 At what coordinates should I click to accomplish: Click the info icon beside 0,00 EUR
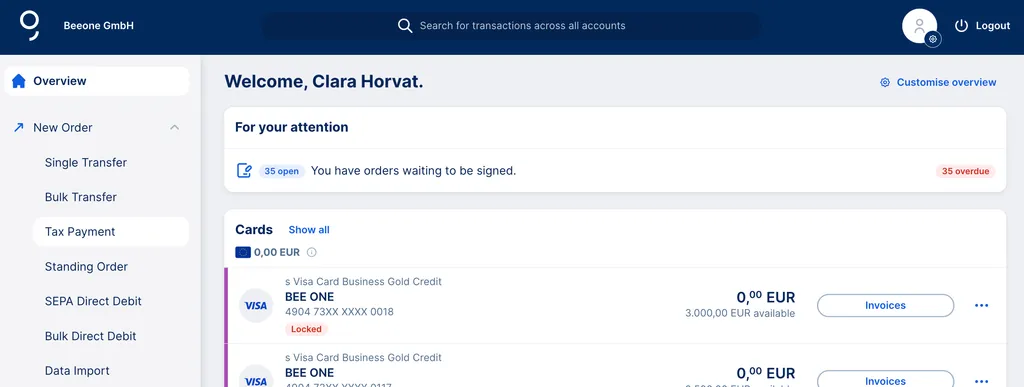tap(312, 252)
